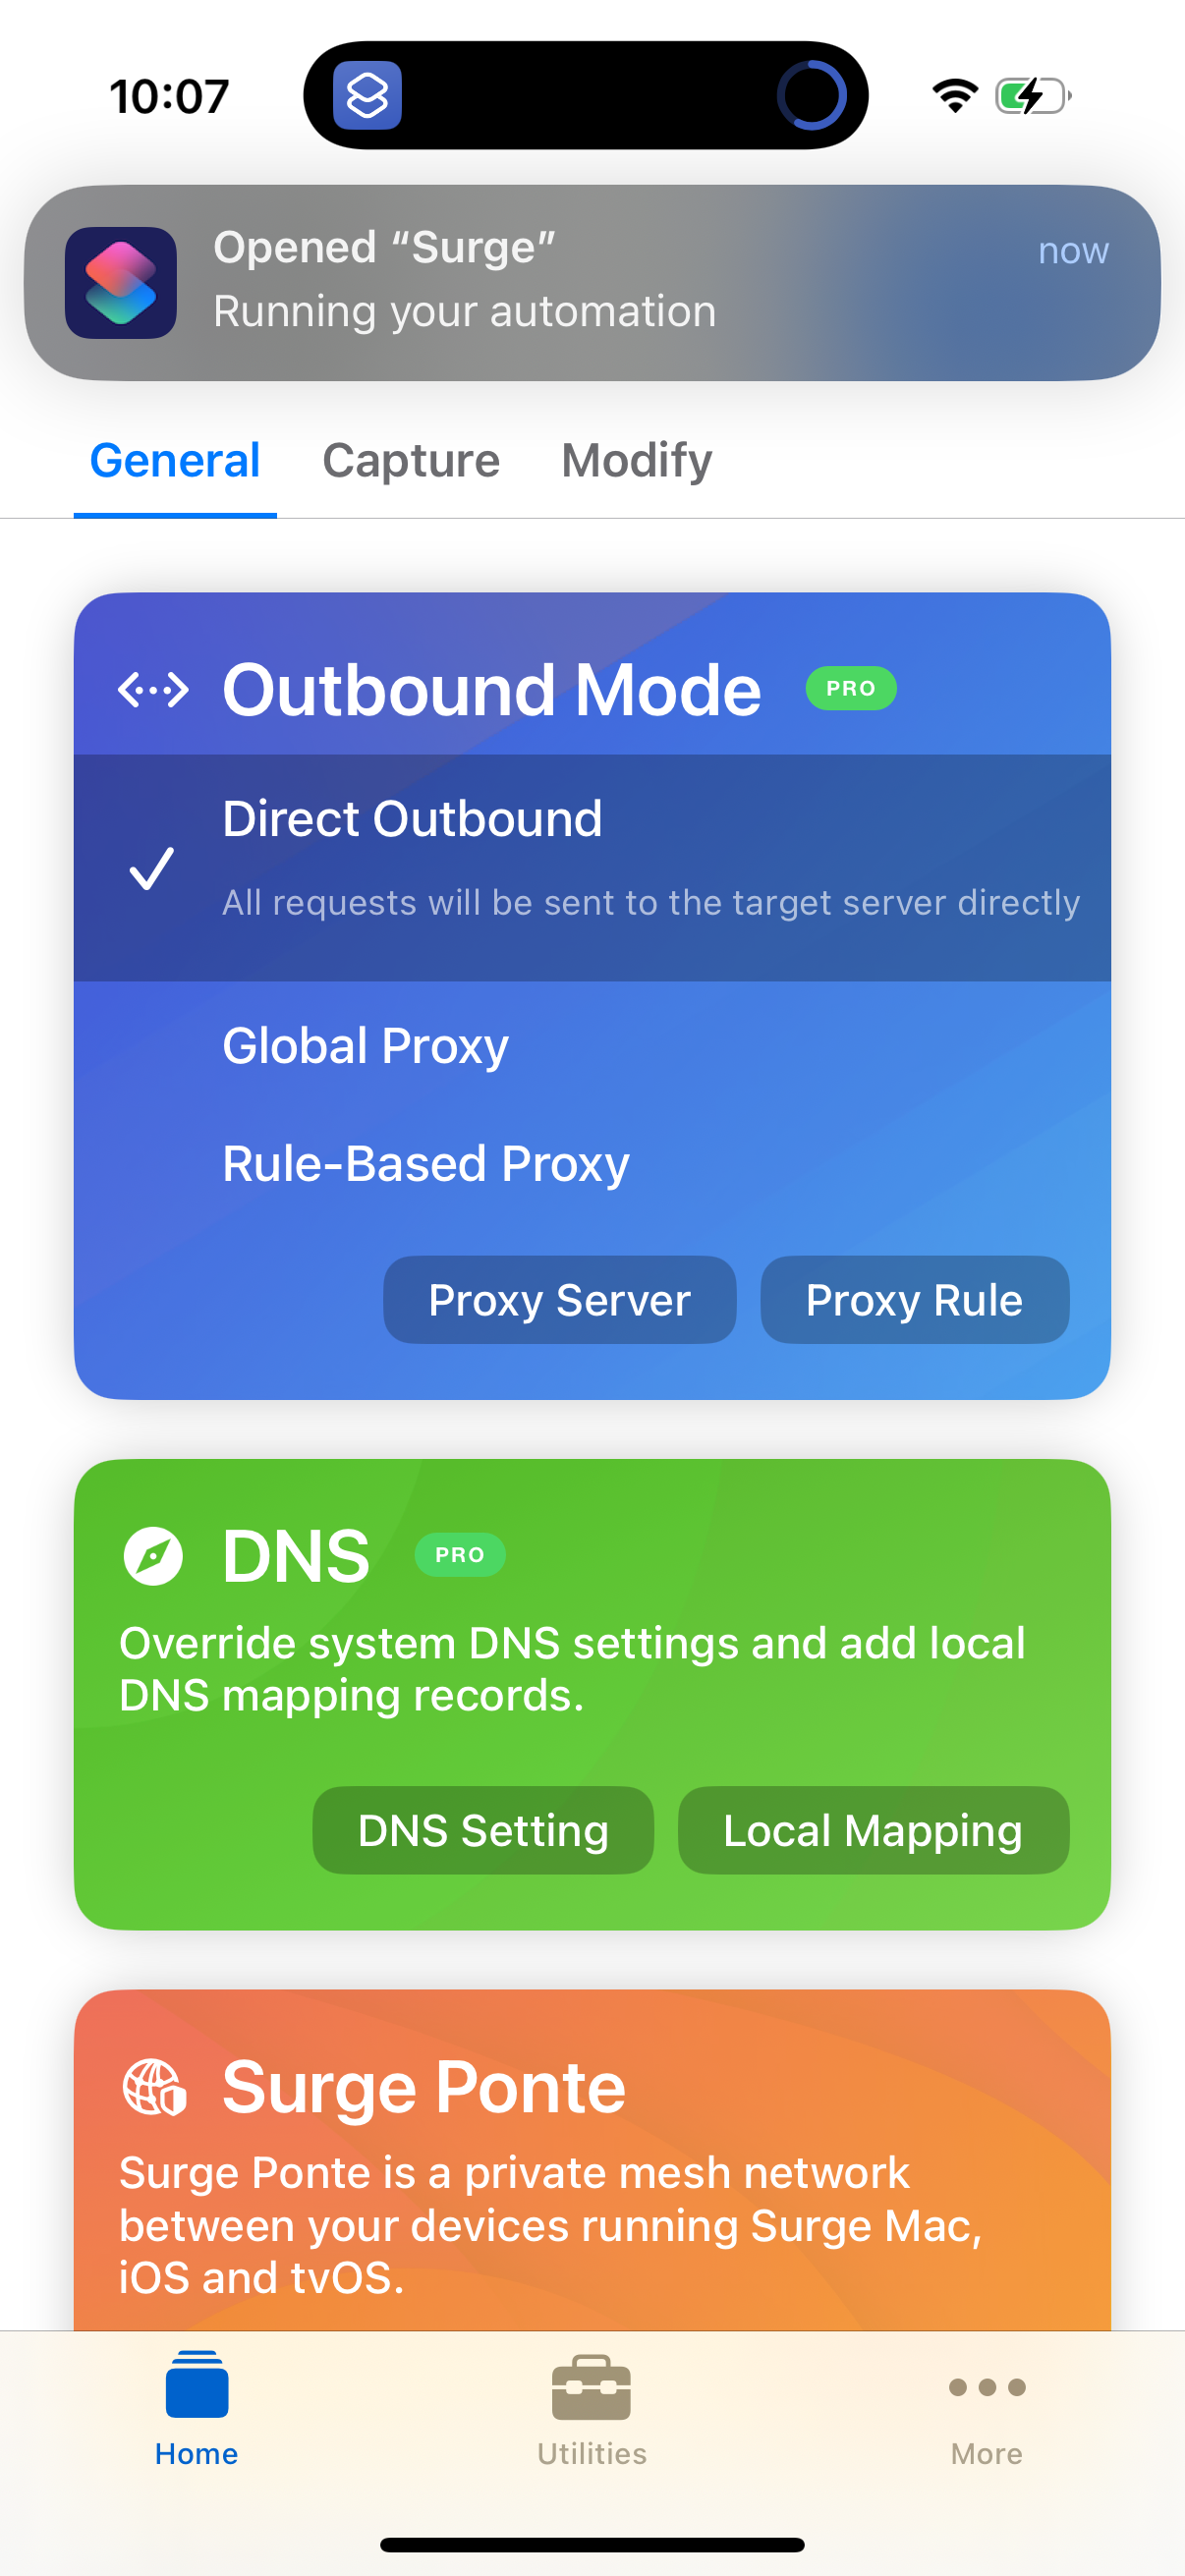
Task: Tap the "now" timestamp on the notification
Action: click(1073, 250)
